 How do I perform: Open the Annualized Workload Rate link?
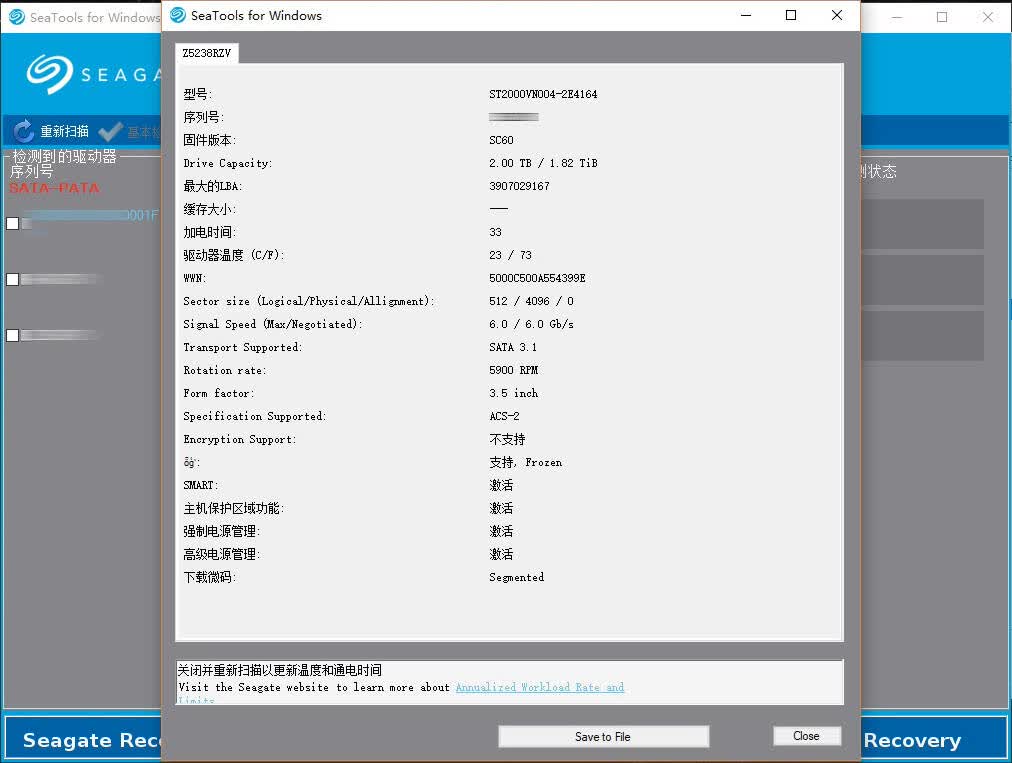click(540, 687)
